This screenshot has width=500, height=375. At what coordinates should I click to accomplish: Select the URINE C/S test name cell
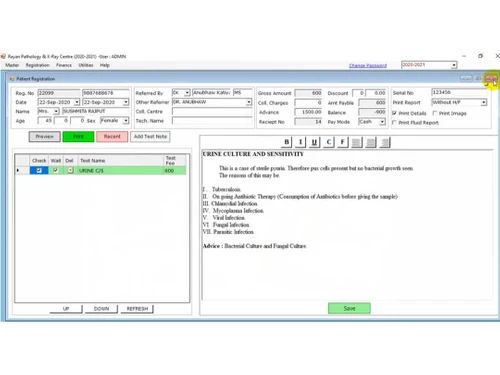tap(120, 170)
